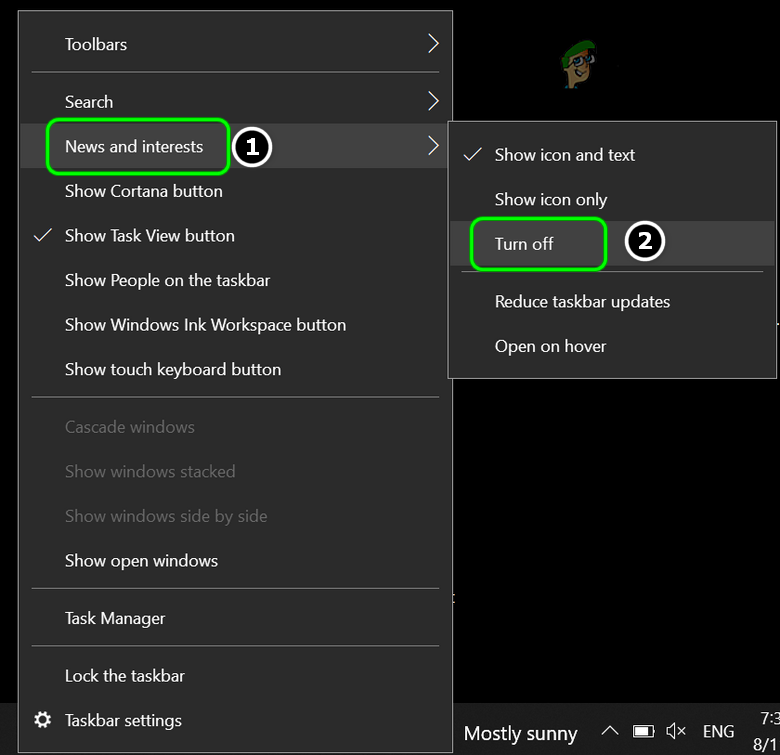Screen dimensions: 780x755
Task: Expand the Toolbars submenu arrow
Action: [433, 44]
